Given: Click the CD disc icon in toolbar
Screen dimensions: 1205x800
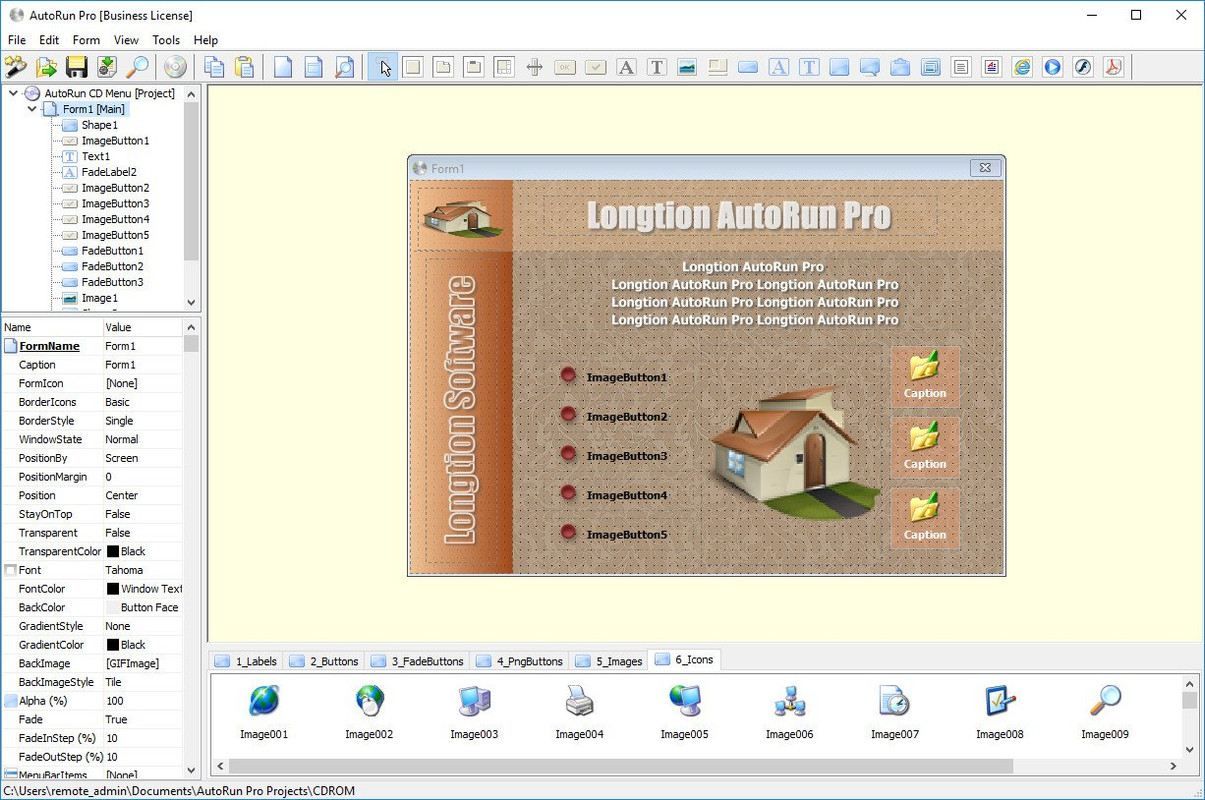Looking at the screenshot, I should 175,67.
